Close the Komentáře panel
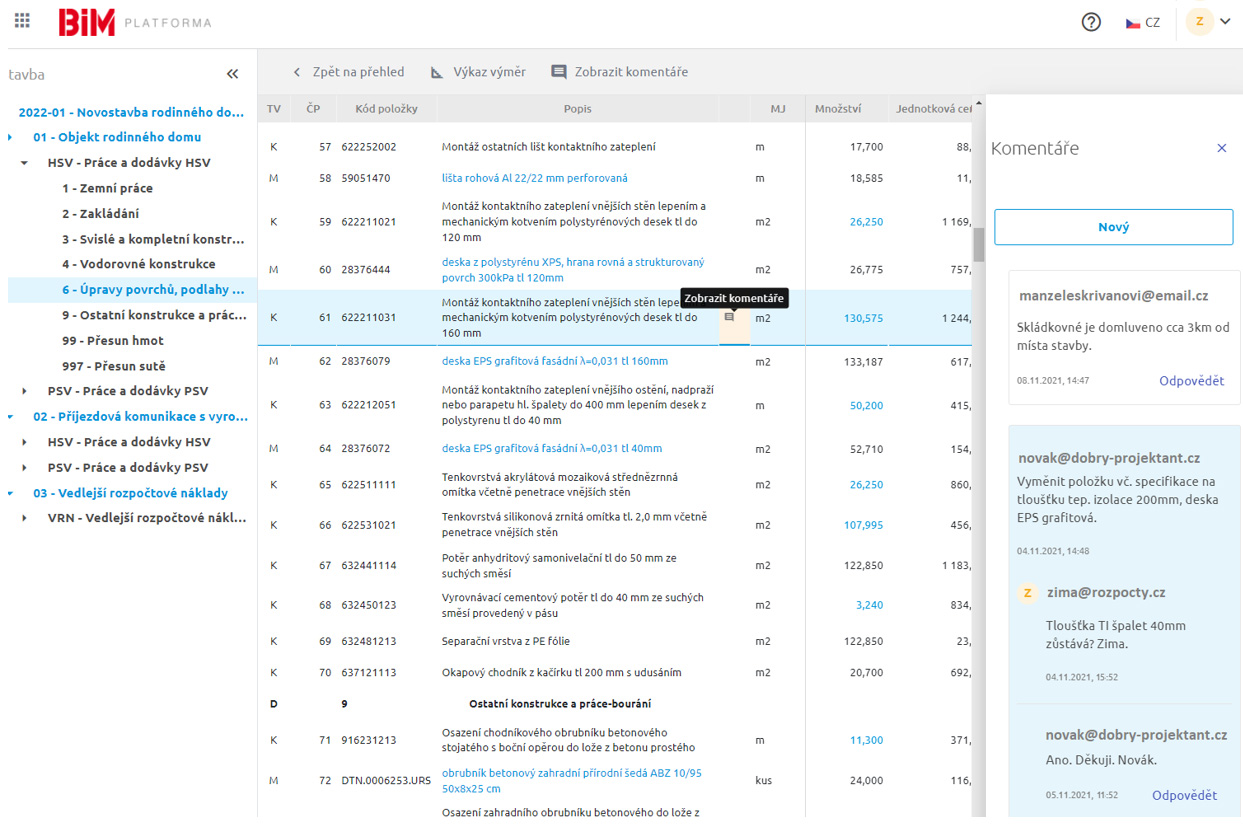Image resolution: width=1243 pixels, height=833 pixels. point(1221,148)
